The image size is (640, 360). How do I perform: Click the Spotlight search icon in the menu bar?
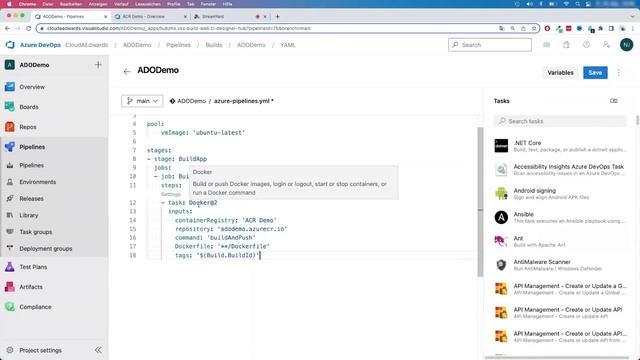(x=578, y=4)
